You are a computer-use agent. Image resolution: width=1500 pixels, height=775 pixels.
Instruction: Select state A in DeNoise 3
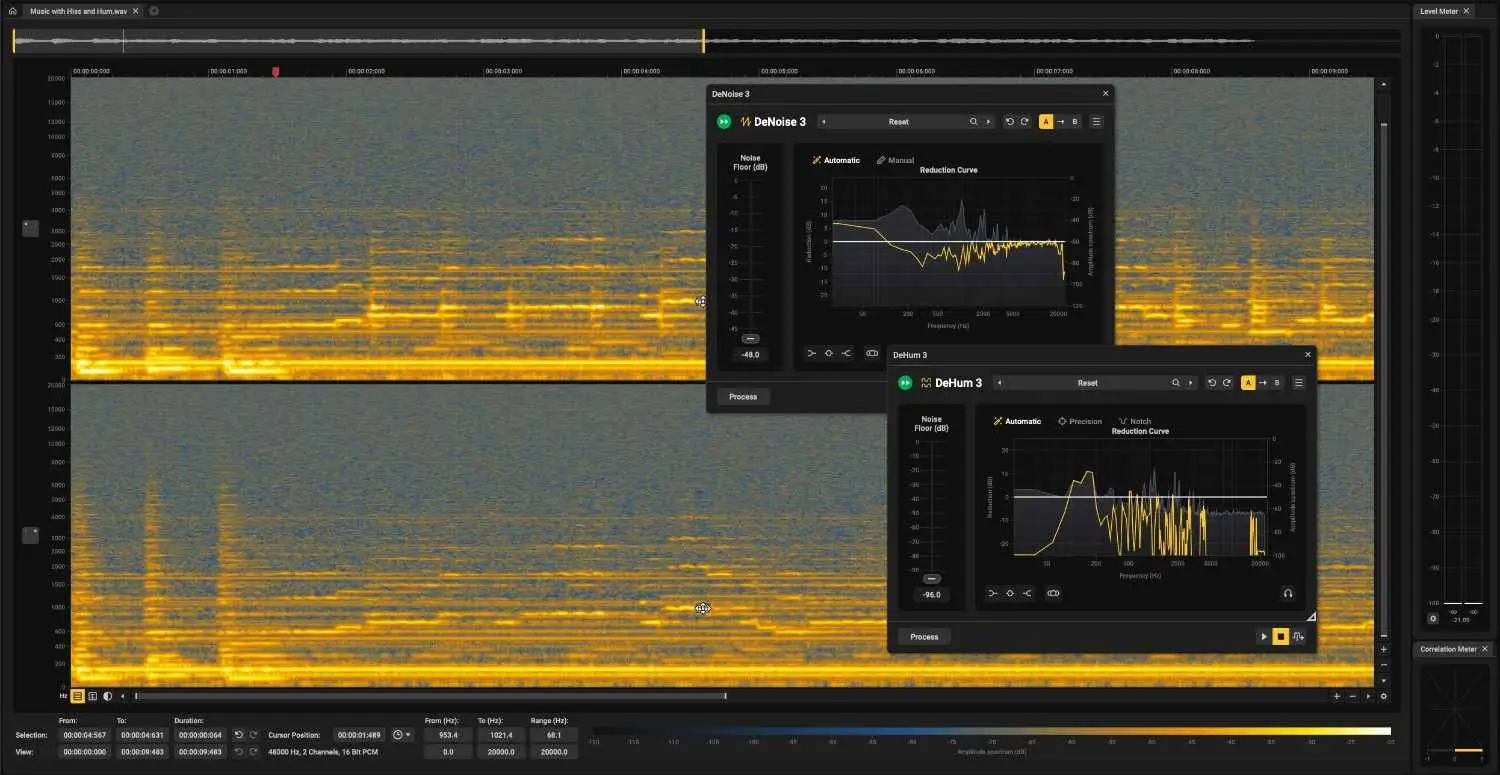coord(1046,122)
